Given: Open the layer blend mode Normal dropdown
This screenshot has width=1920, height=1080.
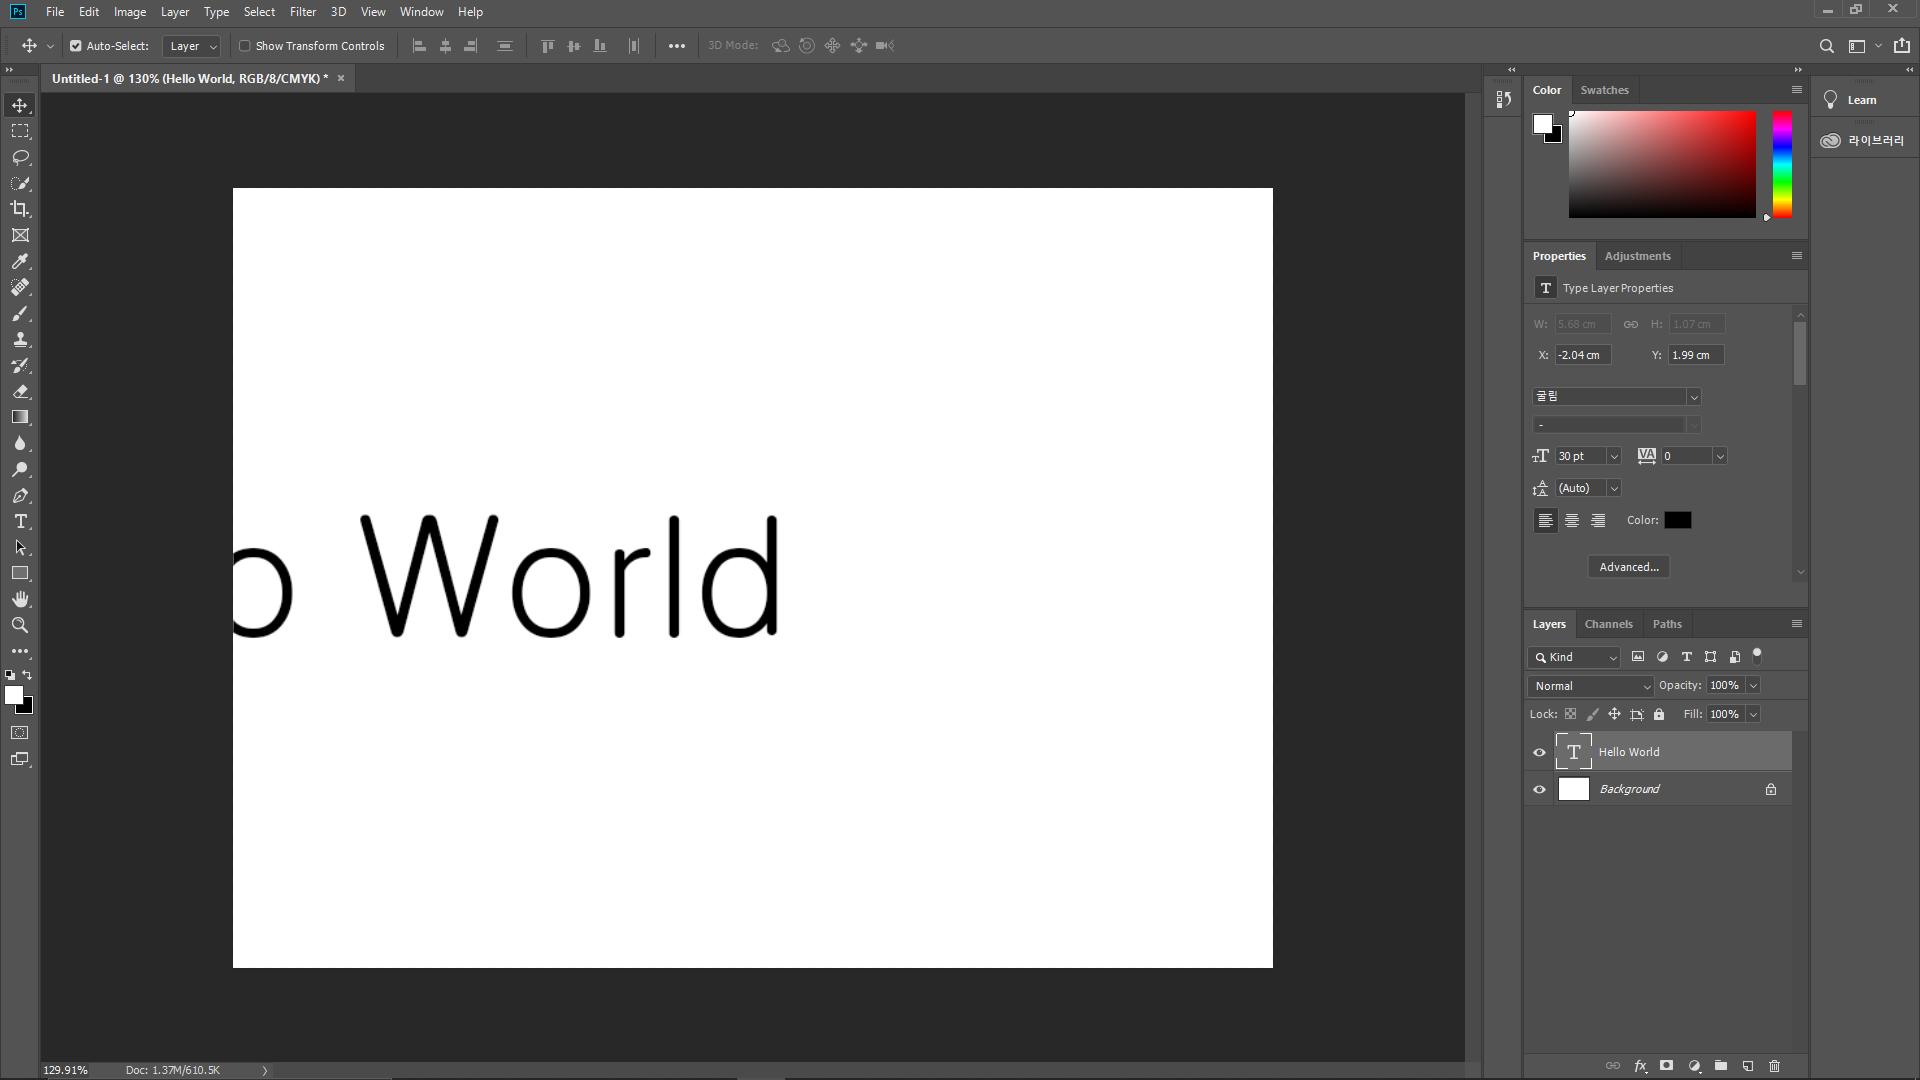Looking at the screenshot, I should click(1592, 686).
